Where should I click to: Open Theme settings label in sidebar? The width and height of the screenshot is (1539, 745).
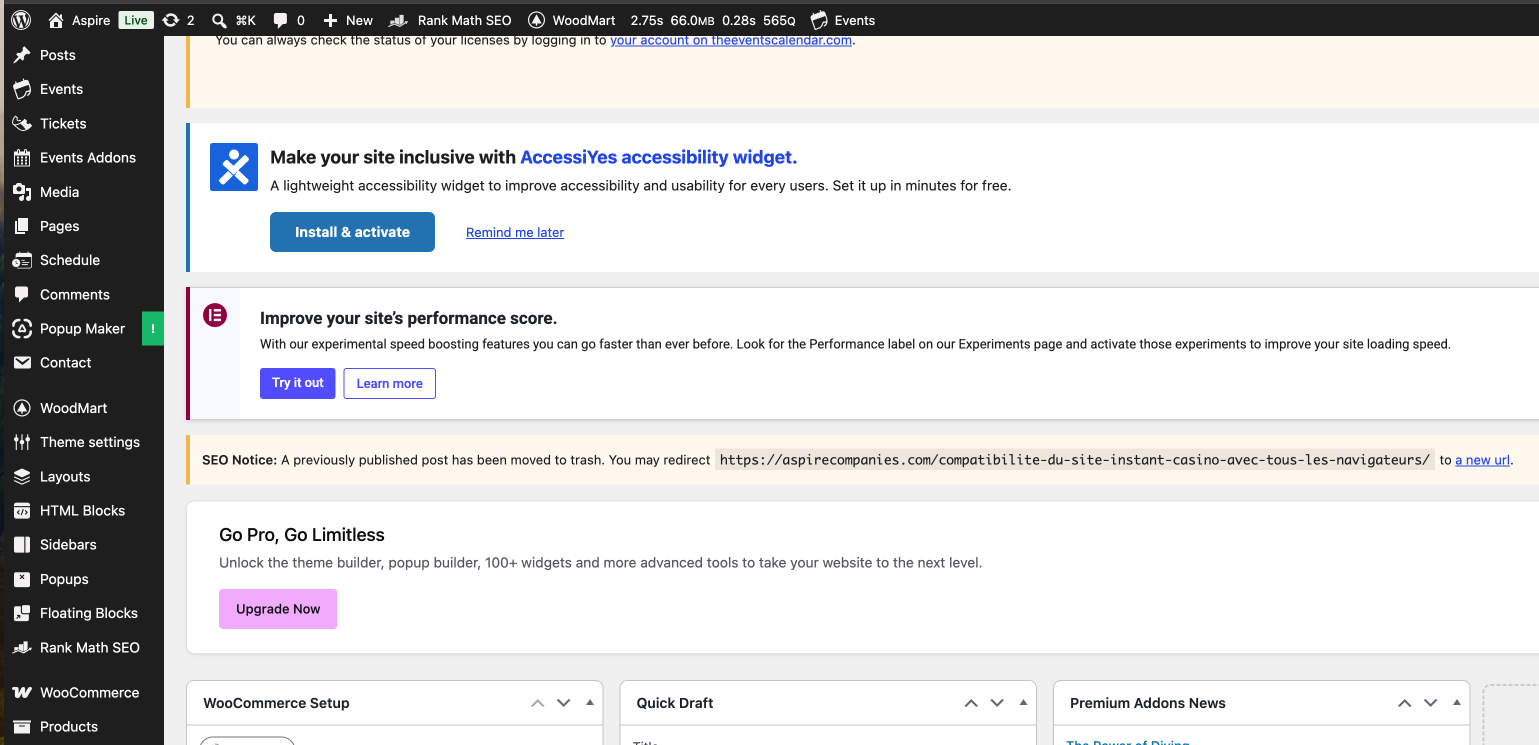[x=90, y=442]
